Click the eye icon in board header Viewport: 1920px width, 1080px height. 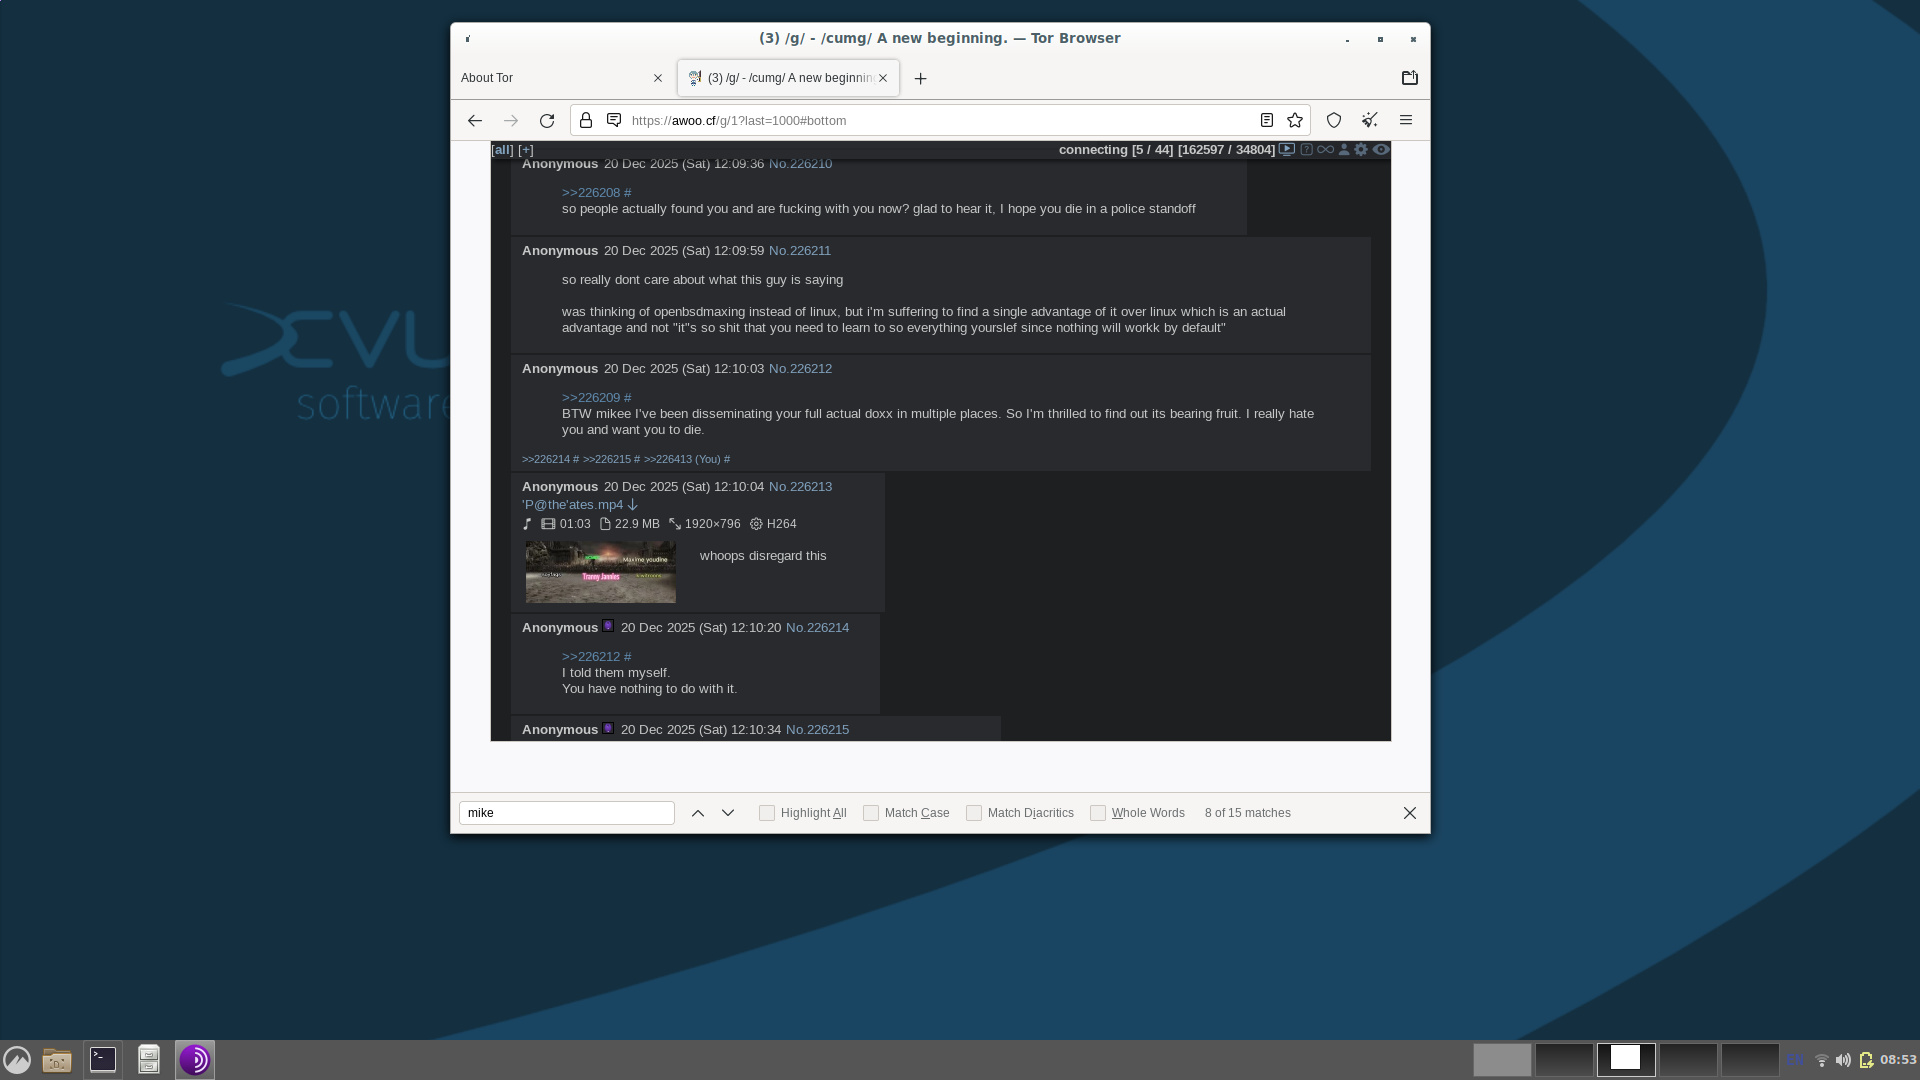pyautogui.click(x=1381, y=149)
